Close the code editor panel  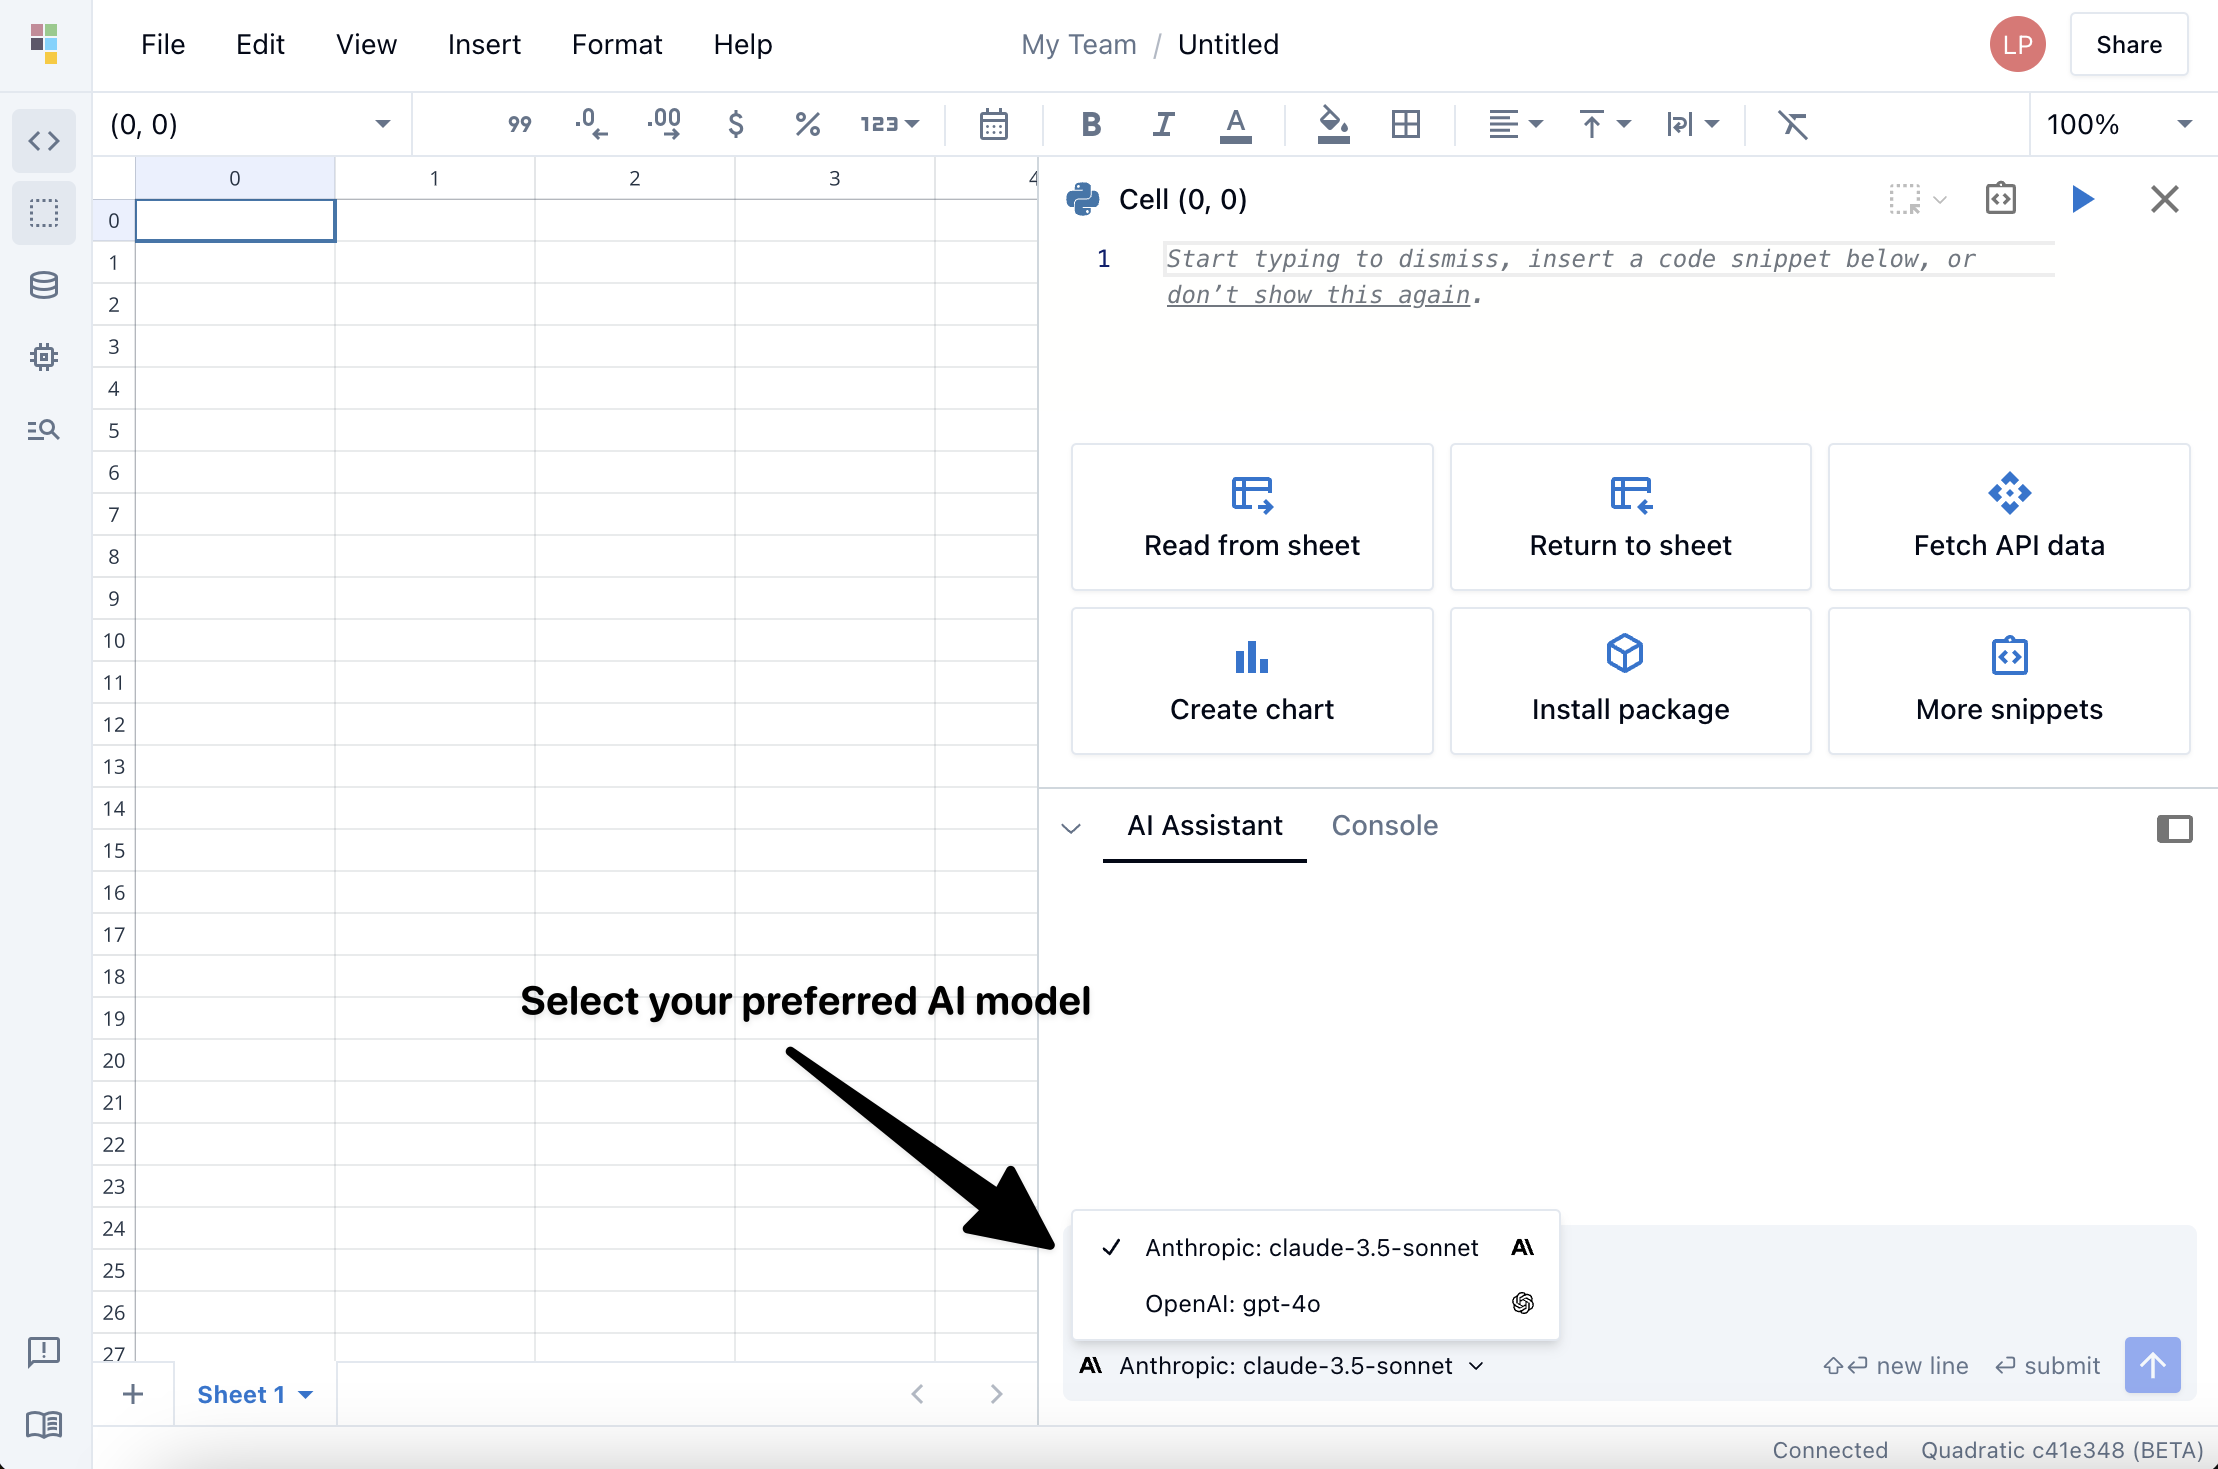tap(2165, 199)
